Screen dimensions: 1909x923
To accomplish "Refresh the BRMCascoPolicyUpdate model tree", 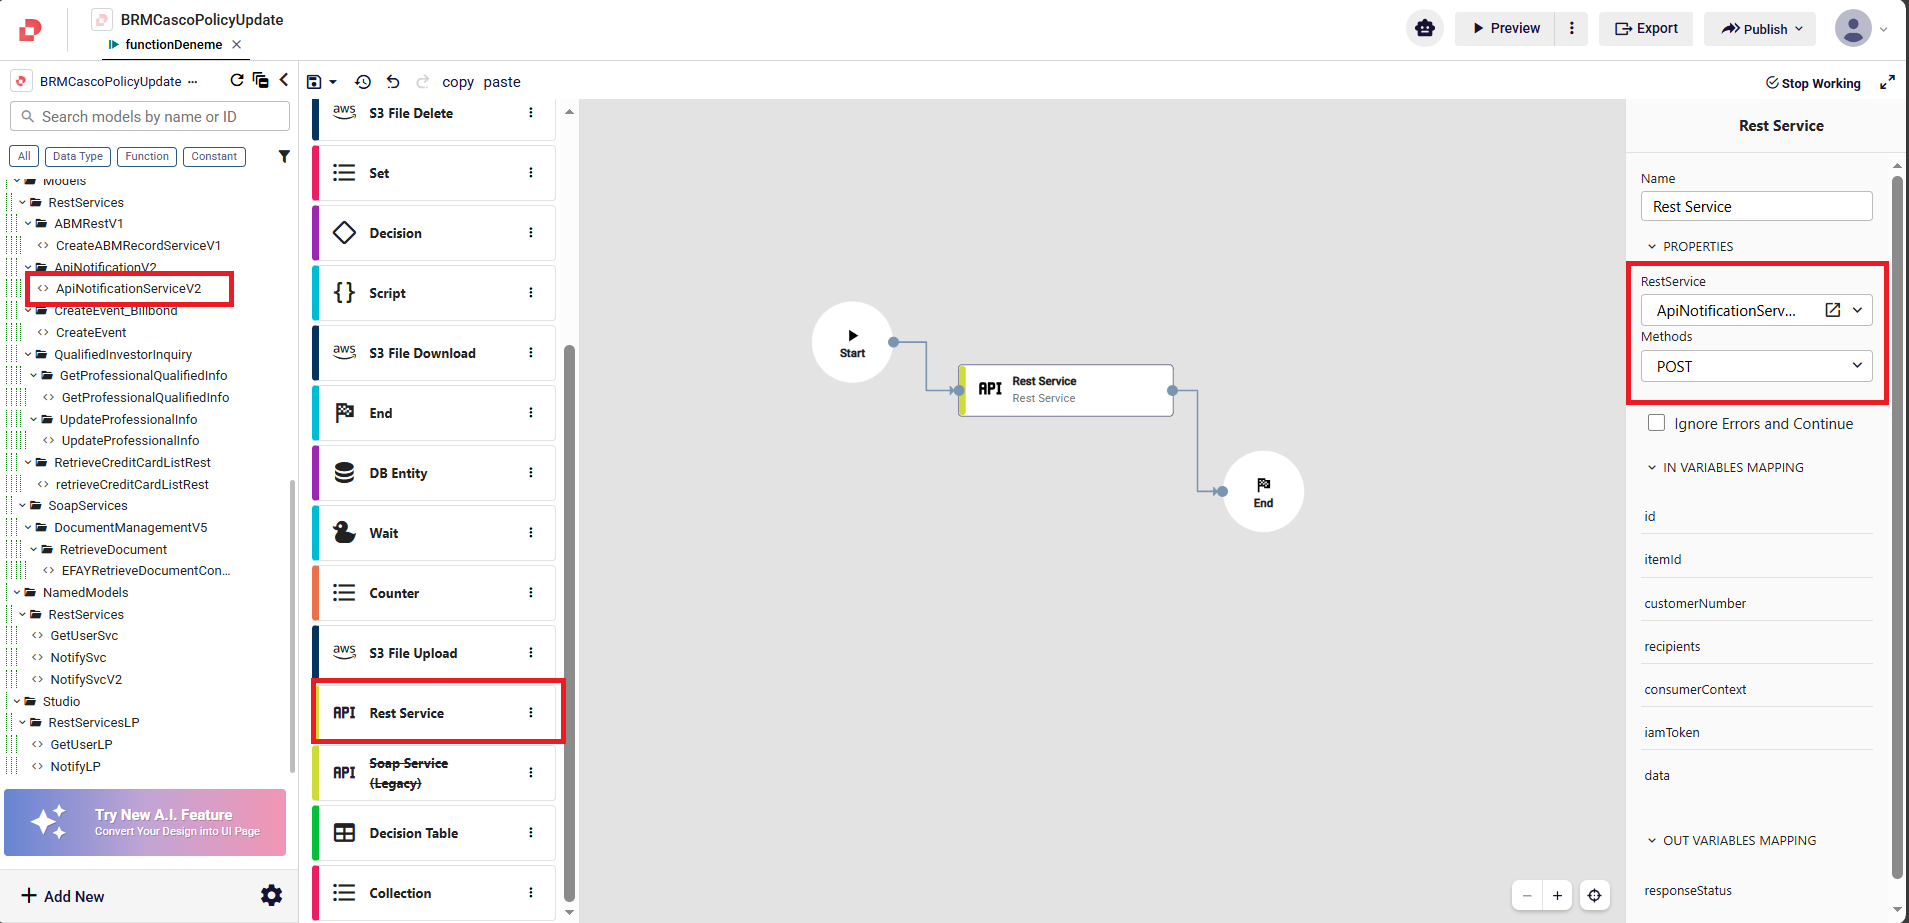I will pyautogui.click(x=237, y=80).
